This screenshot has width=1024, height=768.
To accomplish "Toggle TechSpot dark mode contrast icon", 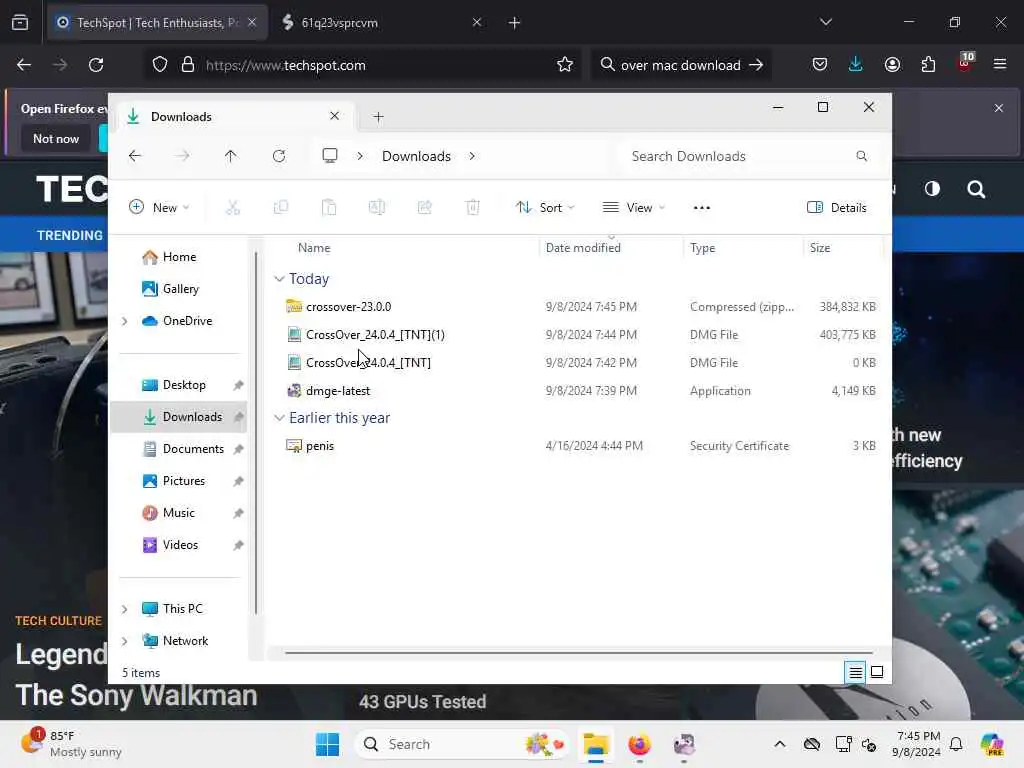I will tap(932, 189).
